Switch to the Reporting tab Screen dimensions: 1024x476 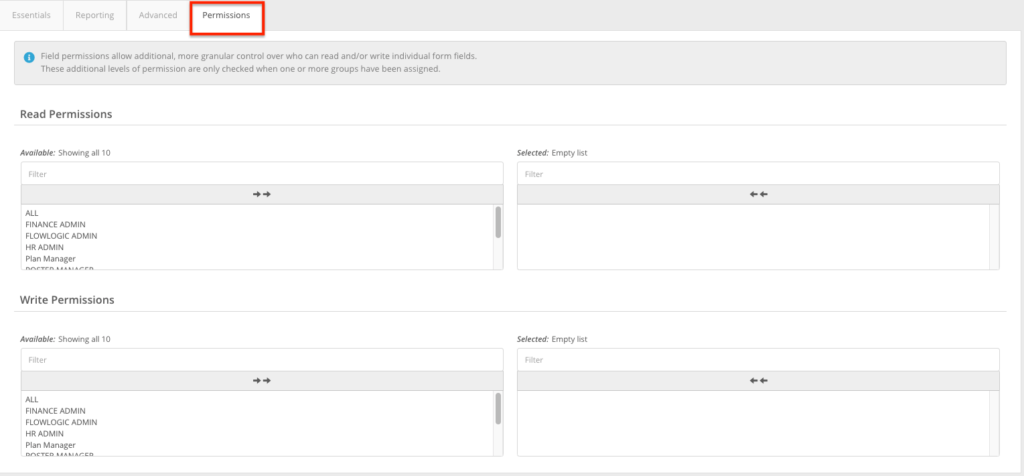tap(95, 16)
